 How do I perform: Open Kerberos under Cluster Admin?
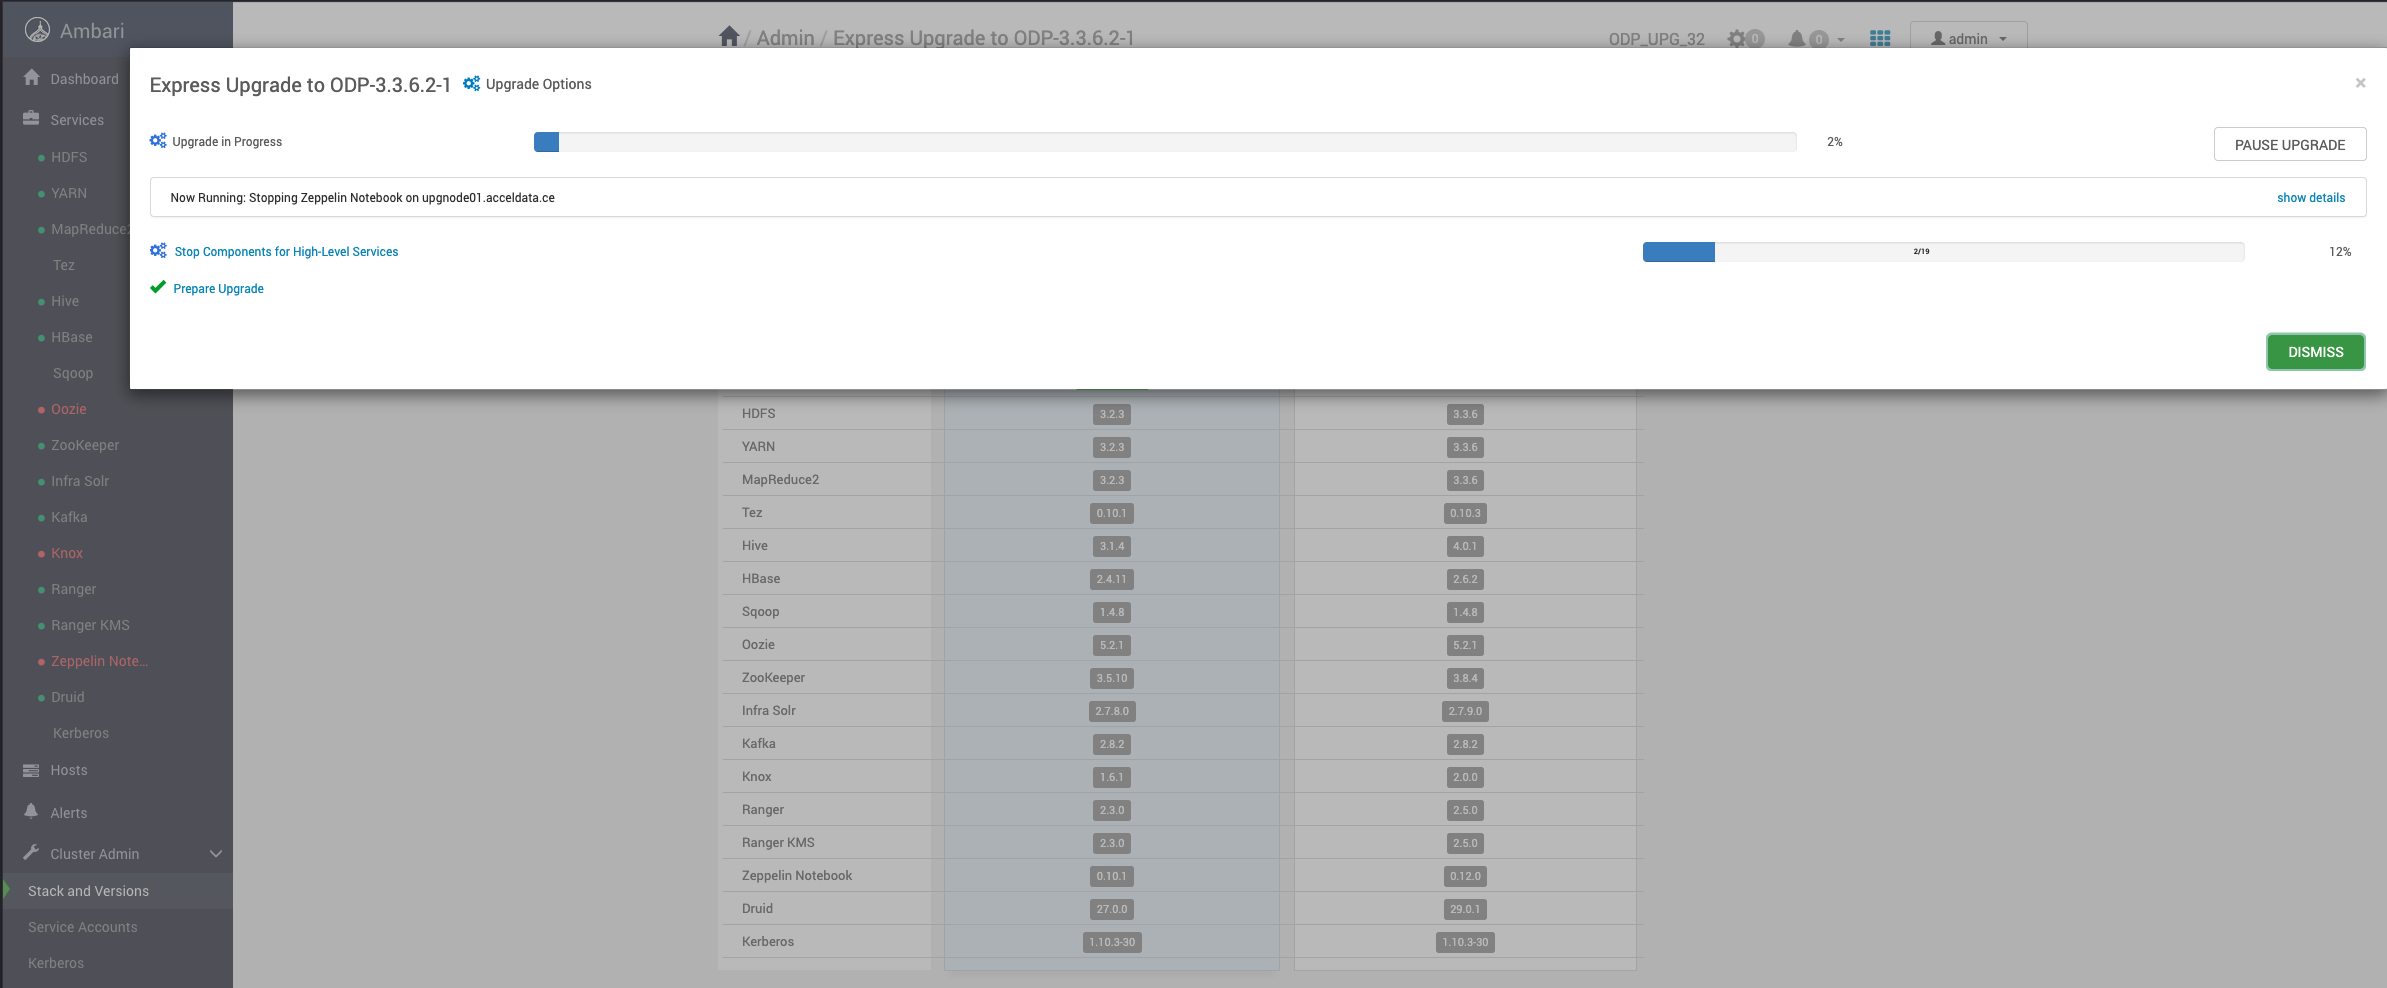point(56,963)
